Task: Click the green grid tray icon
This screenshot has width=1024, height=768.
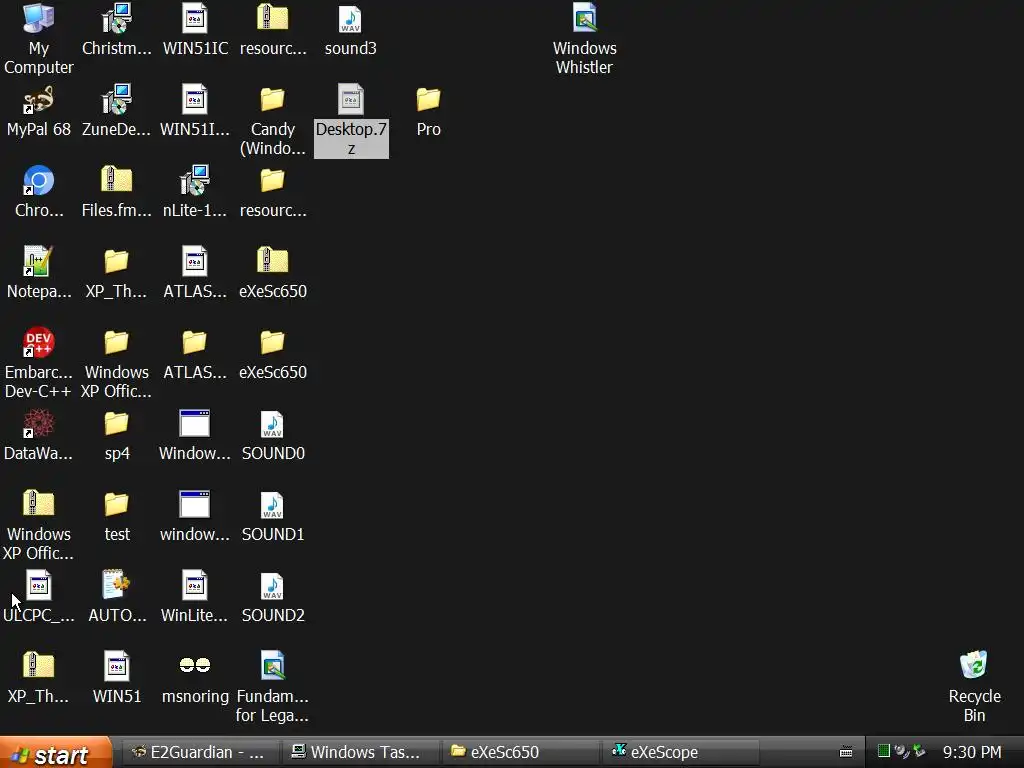Action: click(x=884, y=751)
